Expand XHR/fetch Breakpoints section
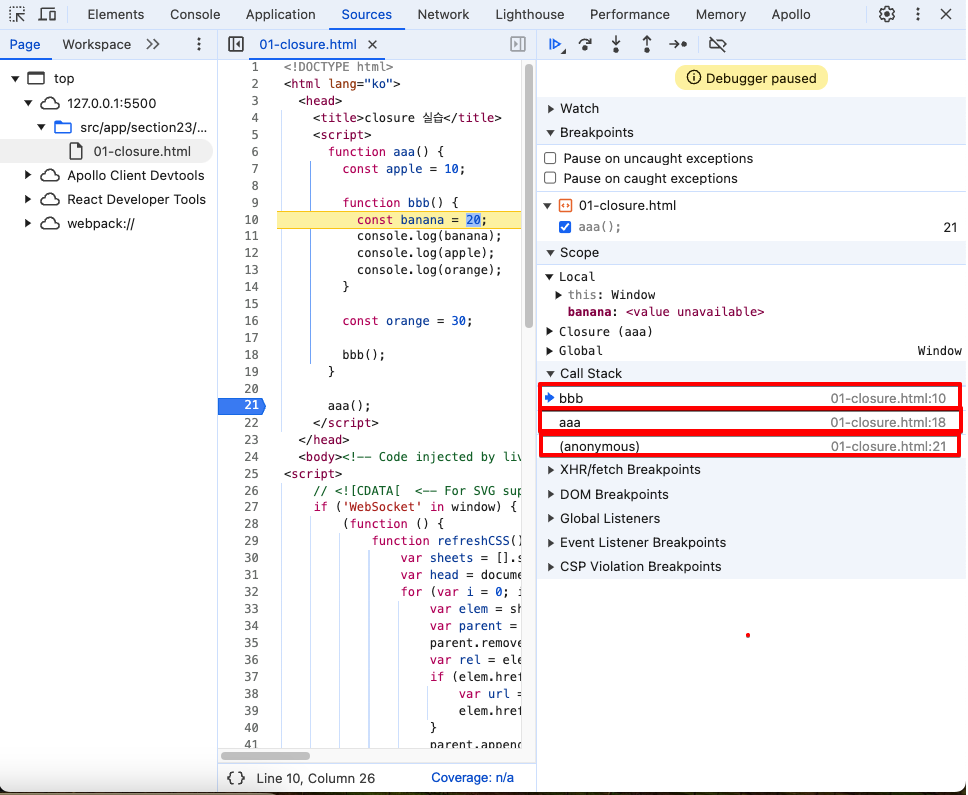The width and height of the screenshot is (968, 795). click(551, 470)
